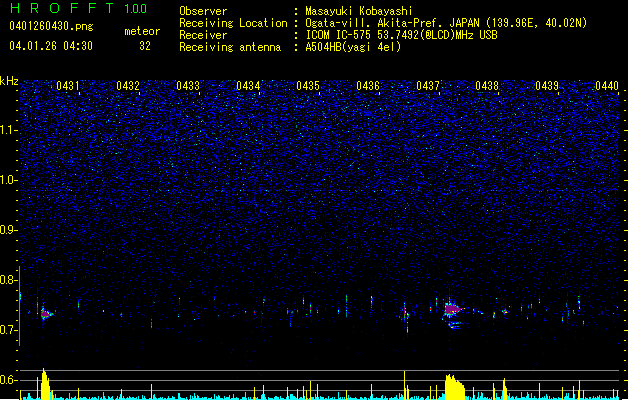Click the 0438 time marker

[487, 85]
